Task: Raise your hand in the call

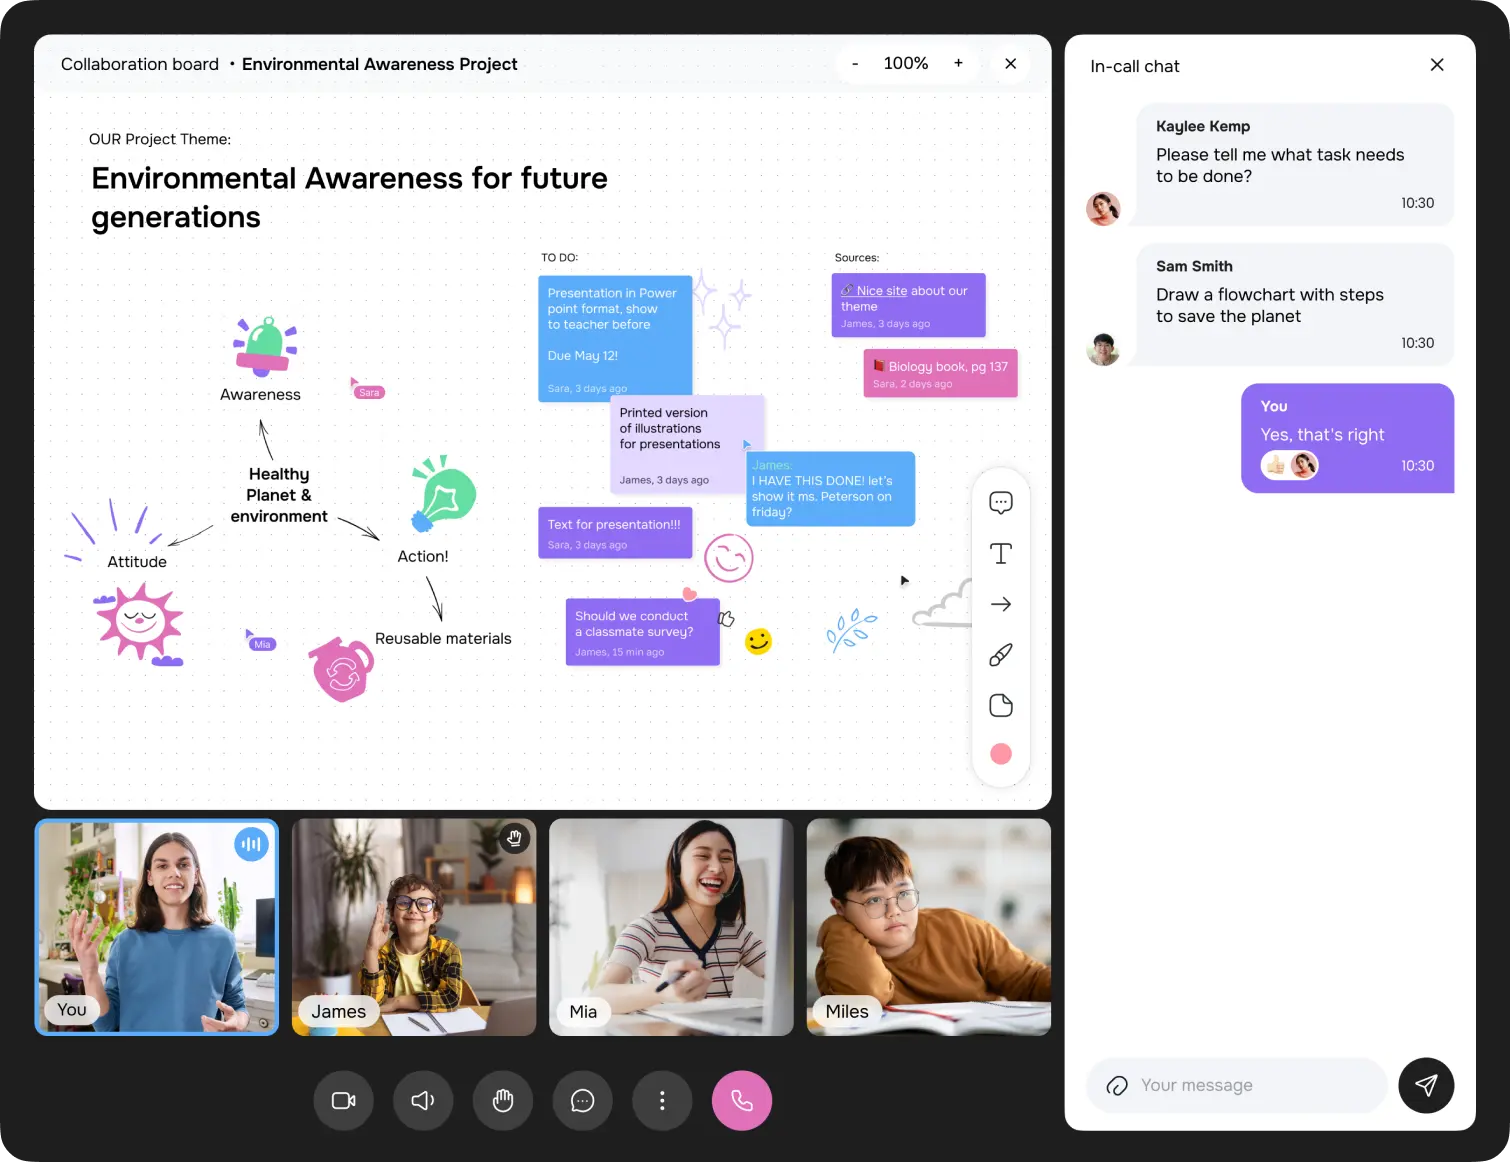Action: 503,1100
